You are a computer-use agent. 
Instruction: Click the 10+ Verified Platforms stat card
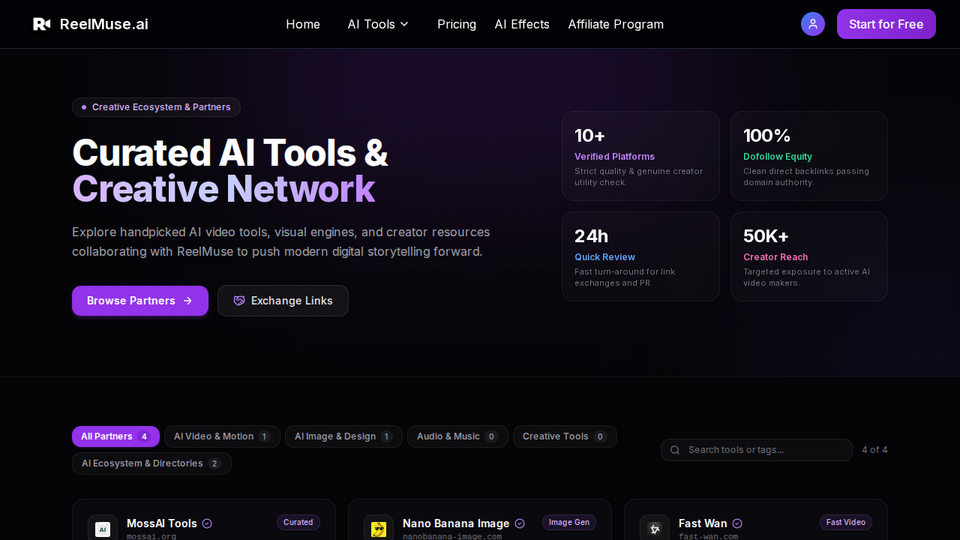(x=640, y=156)
